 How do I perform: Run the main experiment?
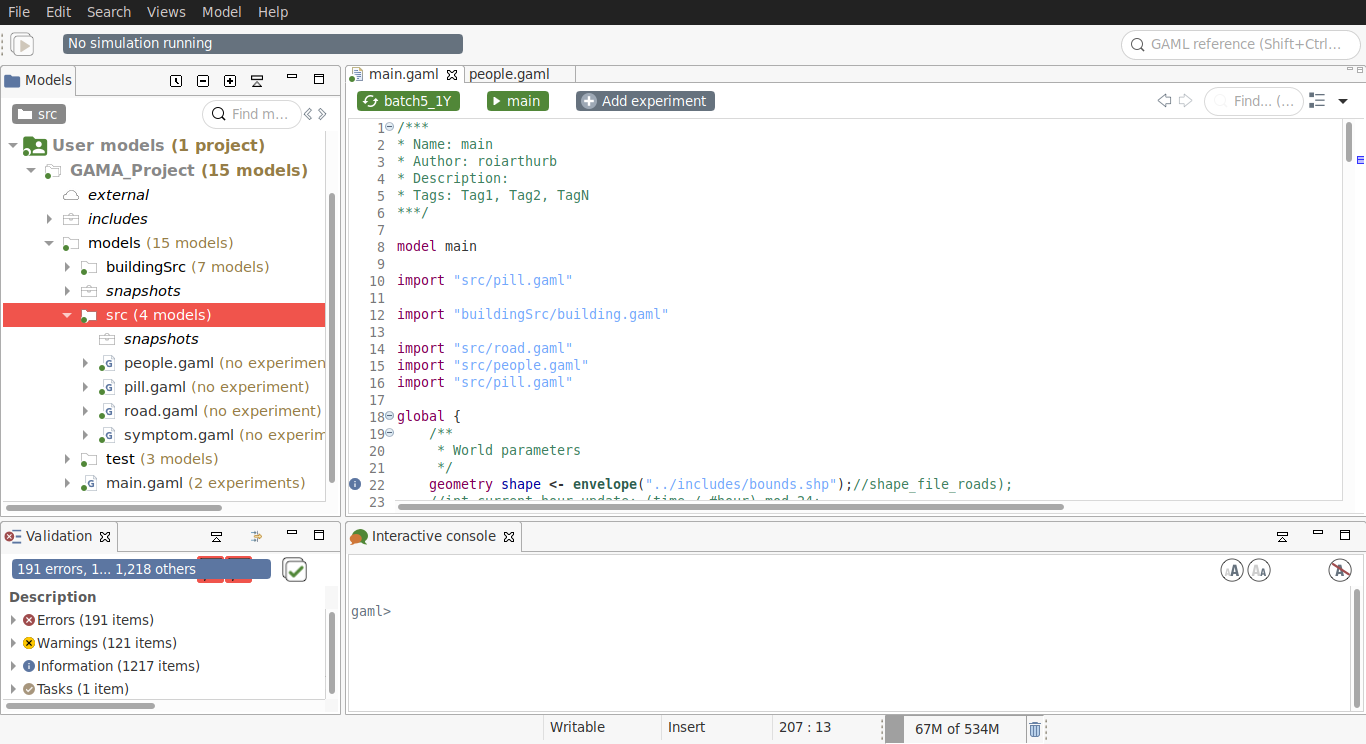[518, 101]
